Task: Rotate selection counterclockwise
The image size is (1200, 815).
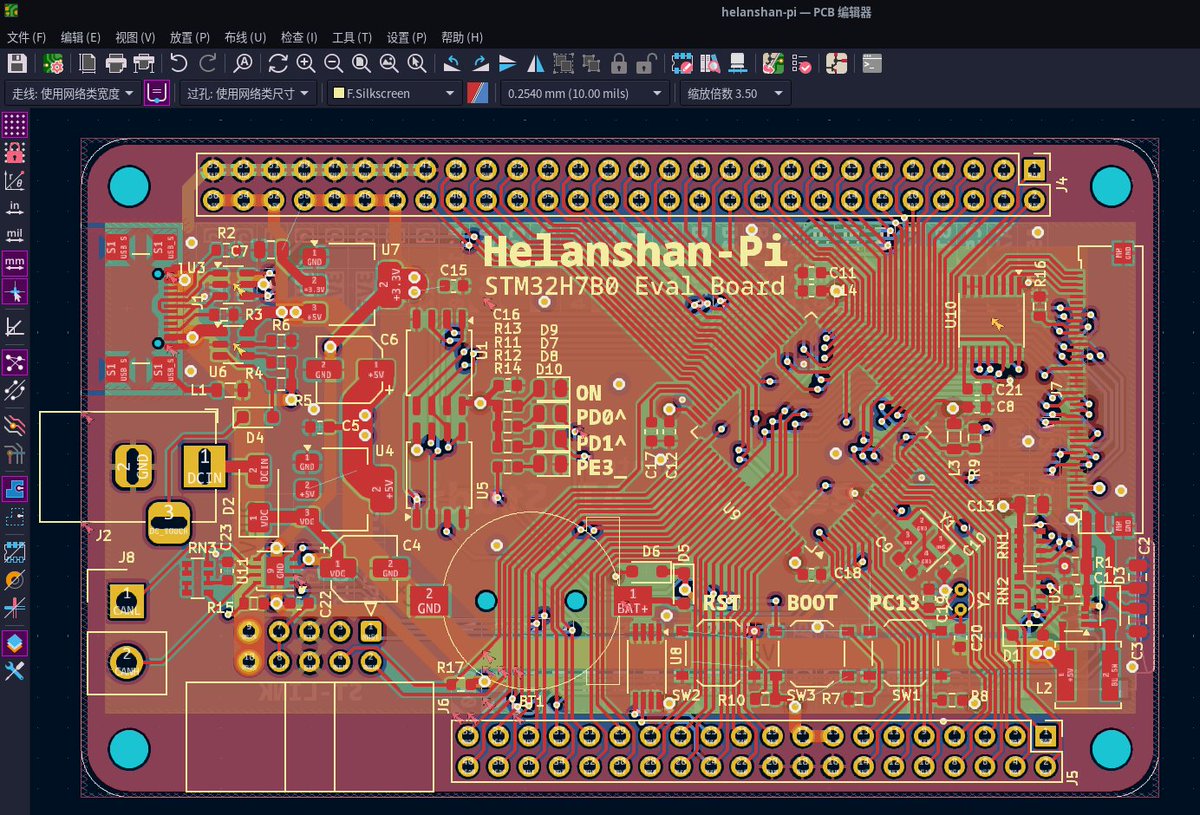Action: (x=452, y=64)
